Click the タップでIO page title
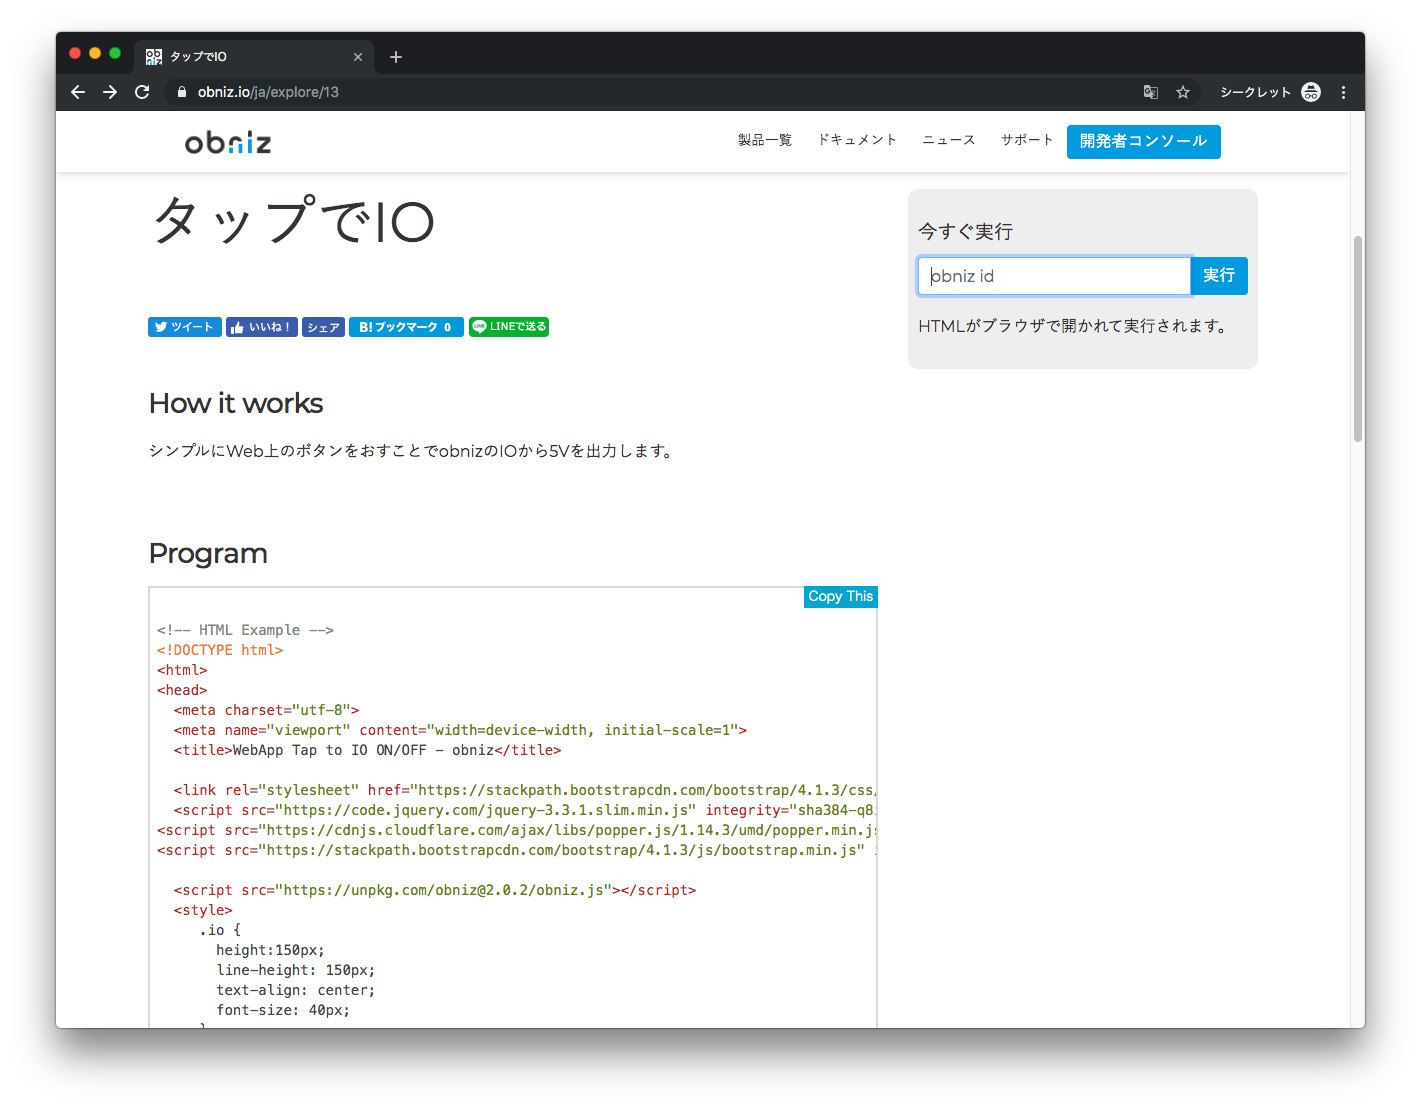The image size is (1421, 1108). (x=293, y=220)
